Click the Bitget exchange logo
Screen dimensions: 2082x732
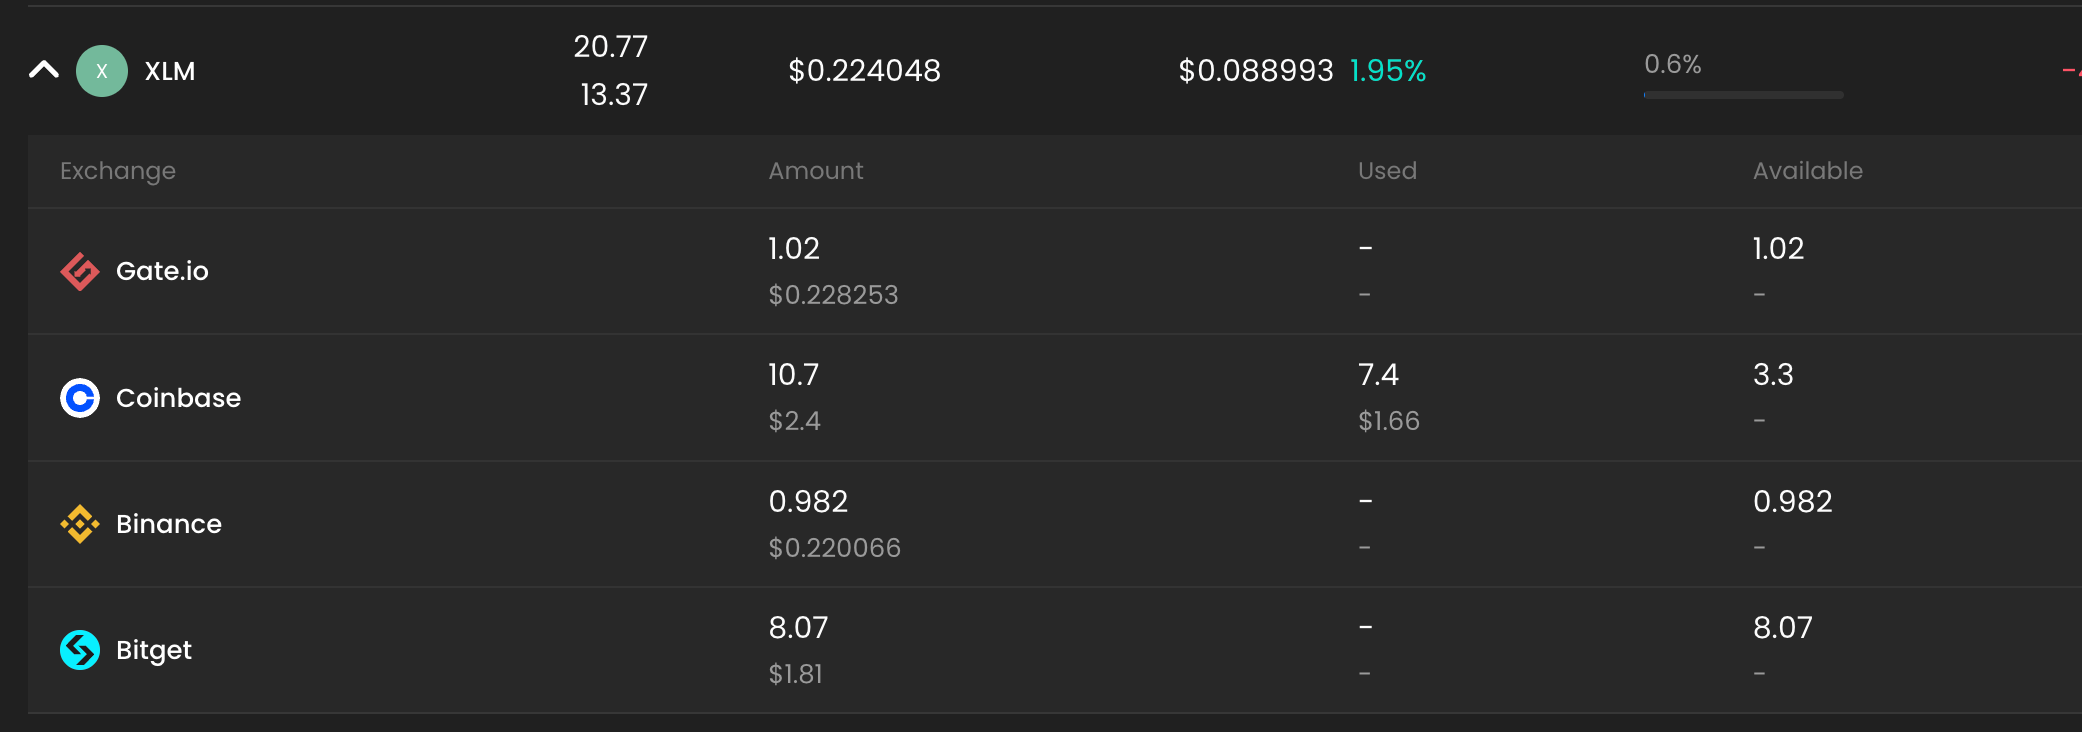80,650
